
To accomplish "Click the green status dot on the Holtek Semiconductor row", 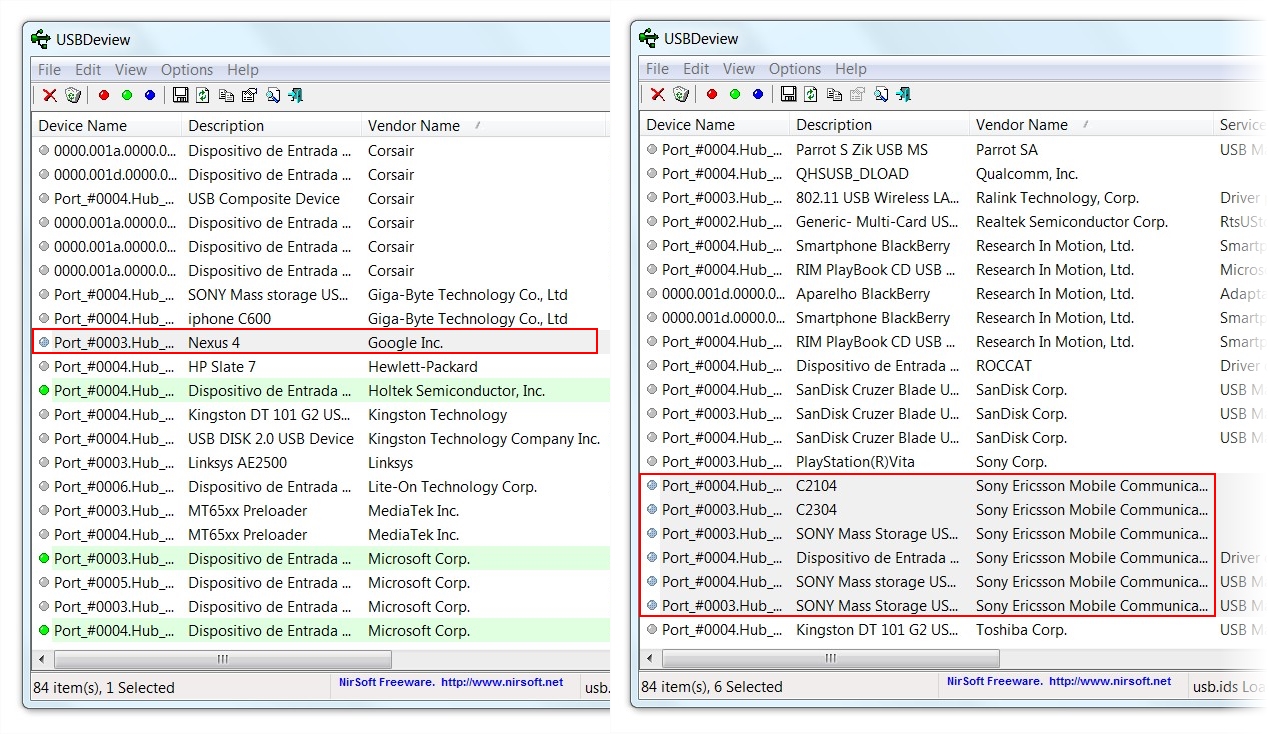I will pos(44,391).
